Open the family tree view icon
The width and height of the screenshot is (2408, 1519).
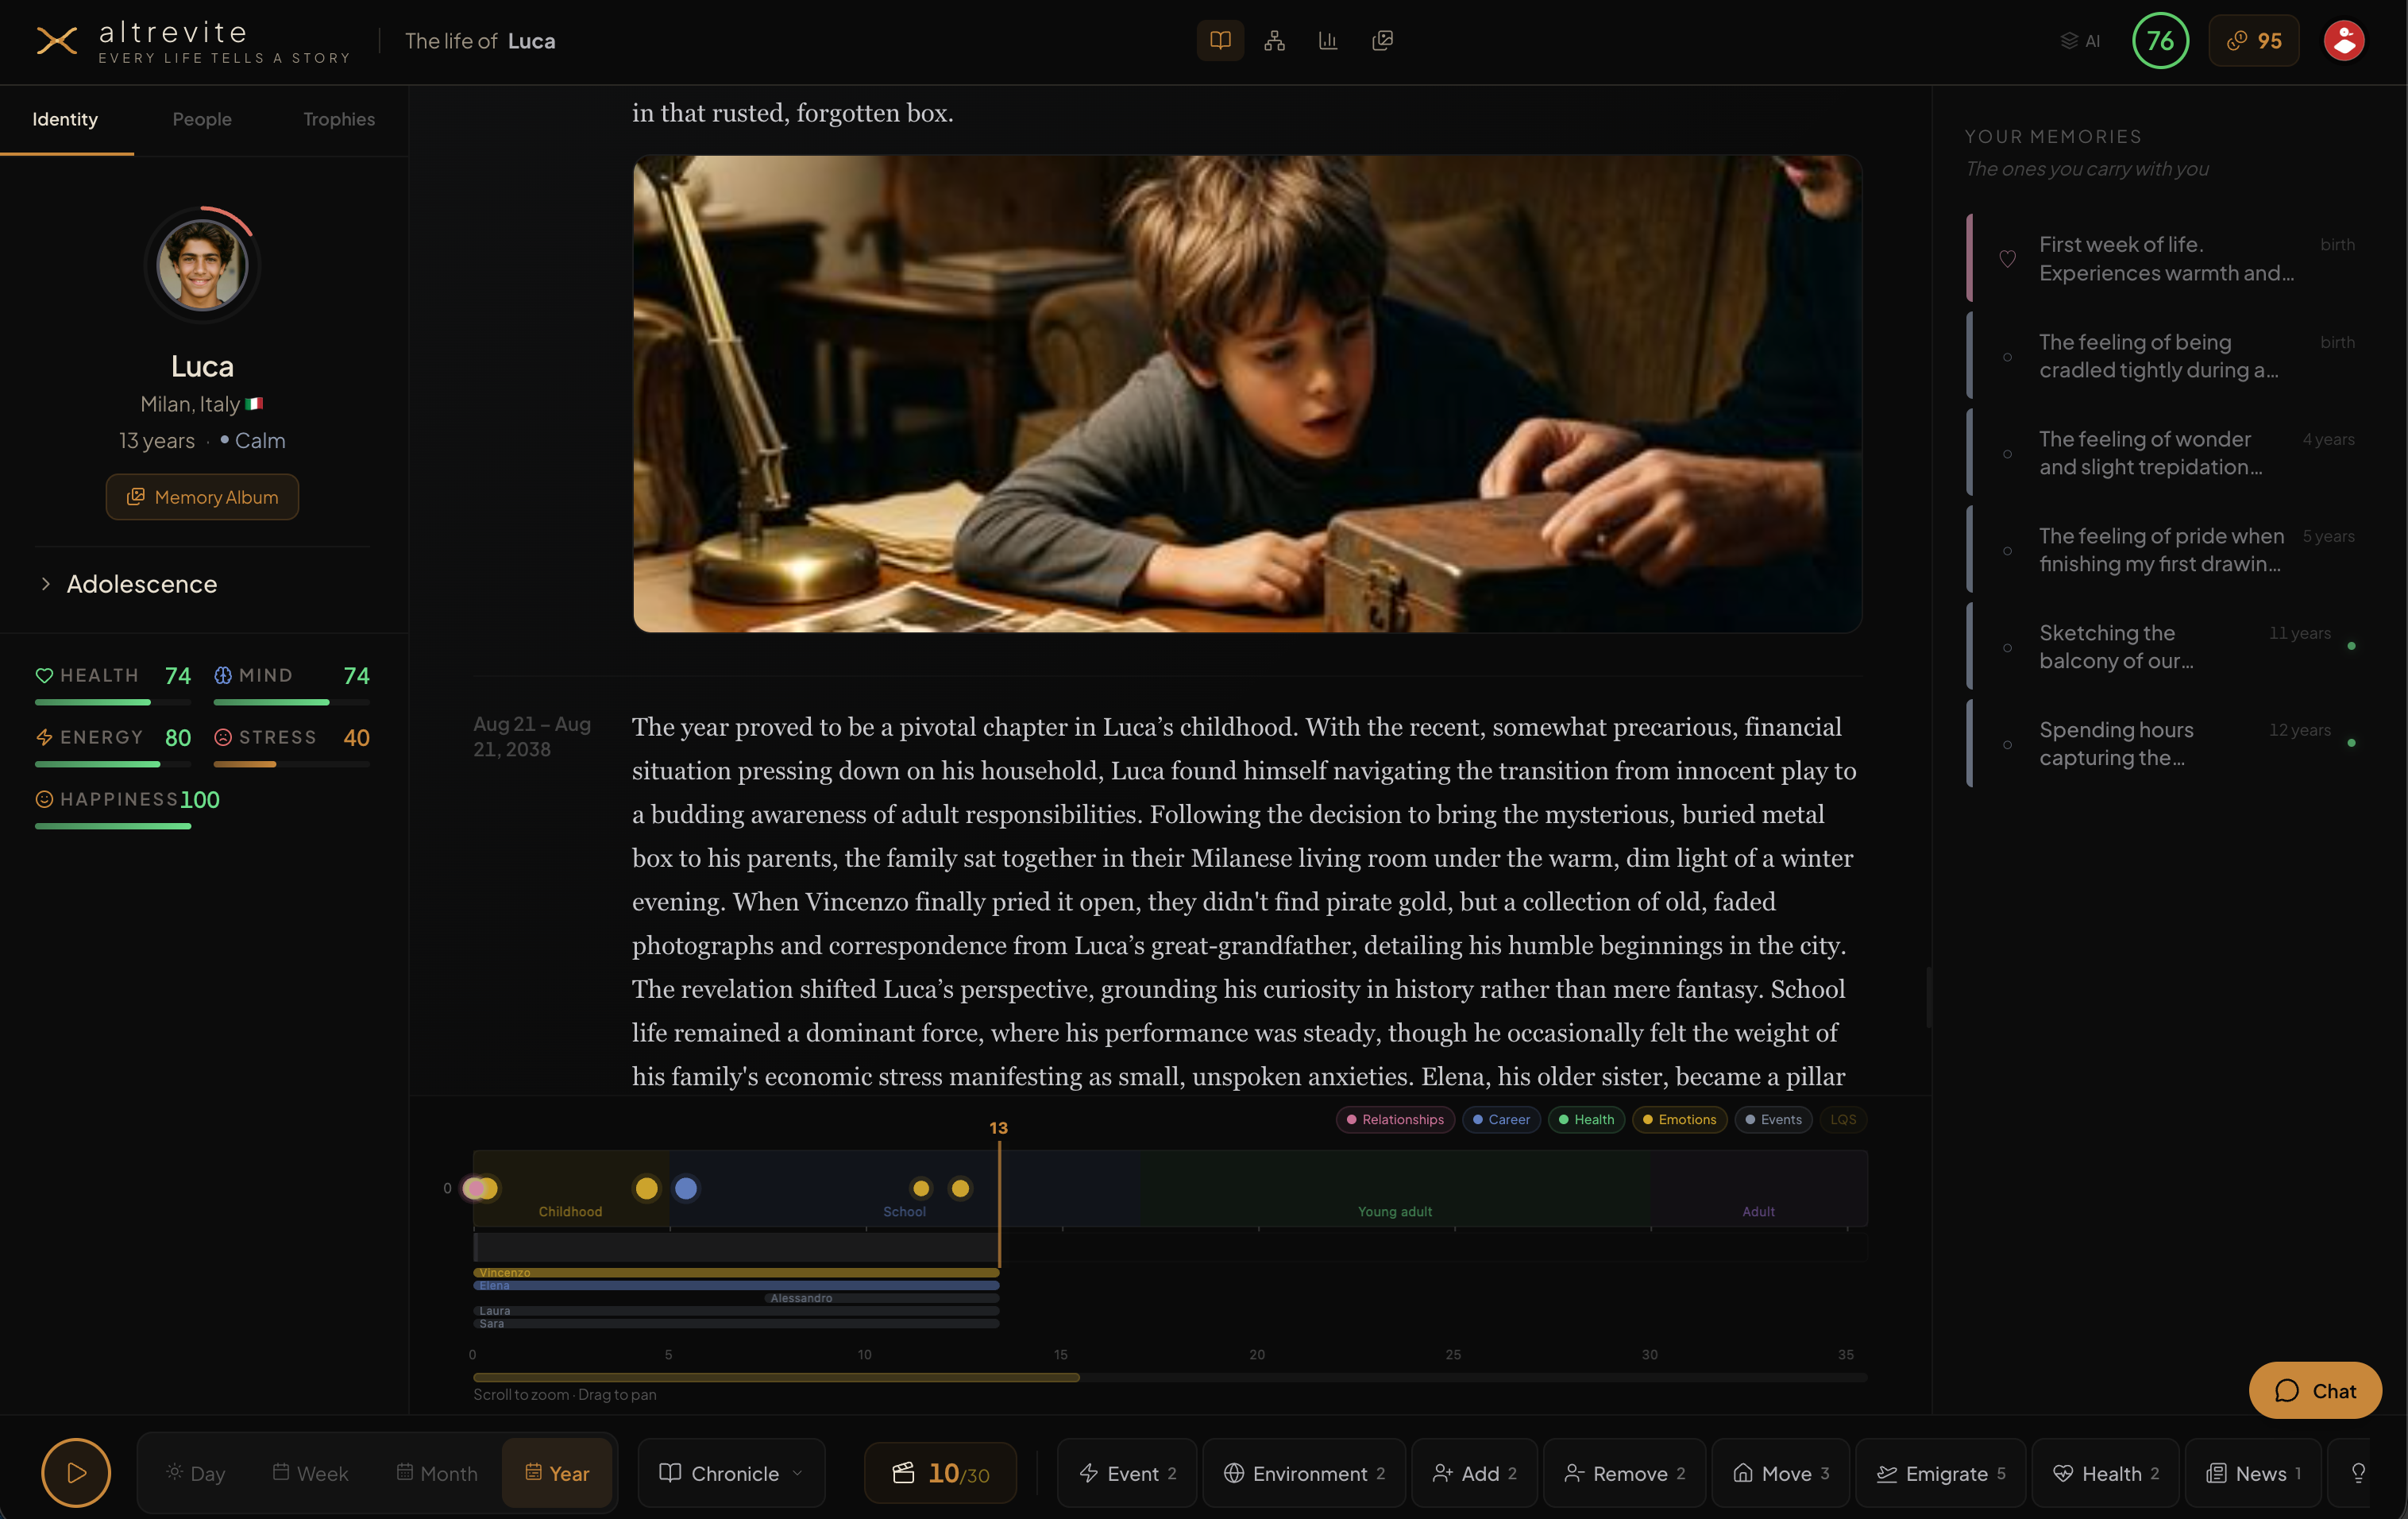[1274, 41]
